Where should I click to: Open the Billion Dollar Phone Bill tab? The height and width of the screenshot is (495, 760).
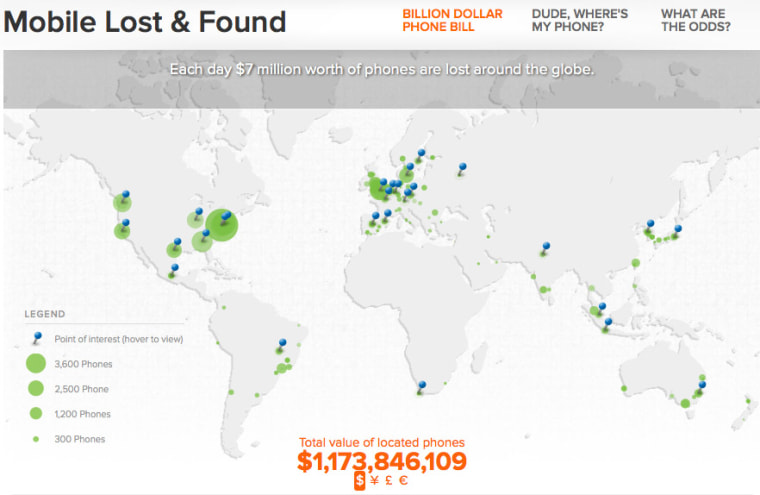(x=452, y=20)
